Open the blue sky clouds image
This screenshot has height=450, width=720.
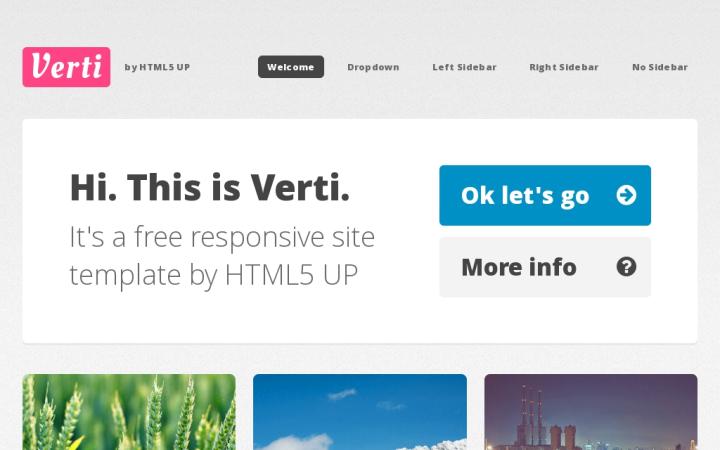(x=360, y=412)
